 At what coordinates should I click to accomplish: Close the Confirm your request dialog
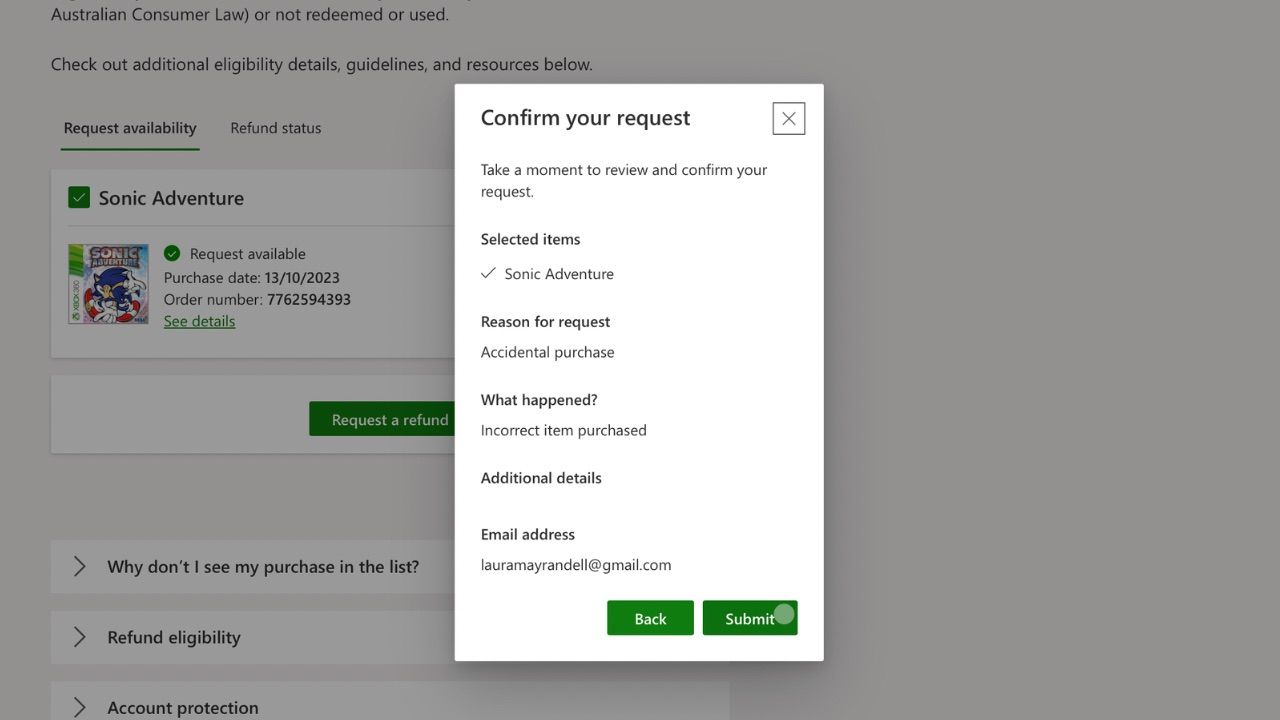tap(788, 119)
